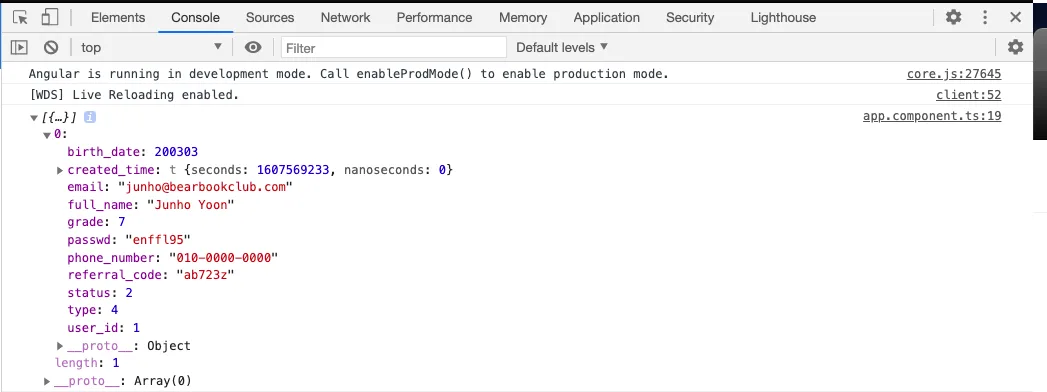
Task: Clear console with the ban icon
Action: coord(51,47)
